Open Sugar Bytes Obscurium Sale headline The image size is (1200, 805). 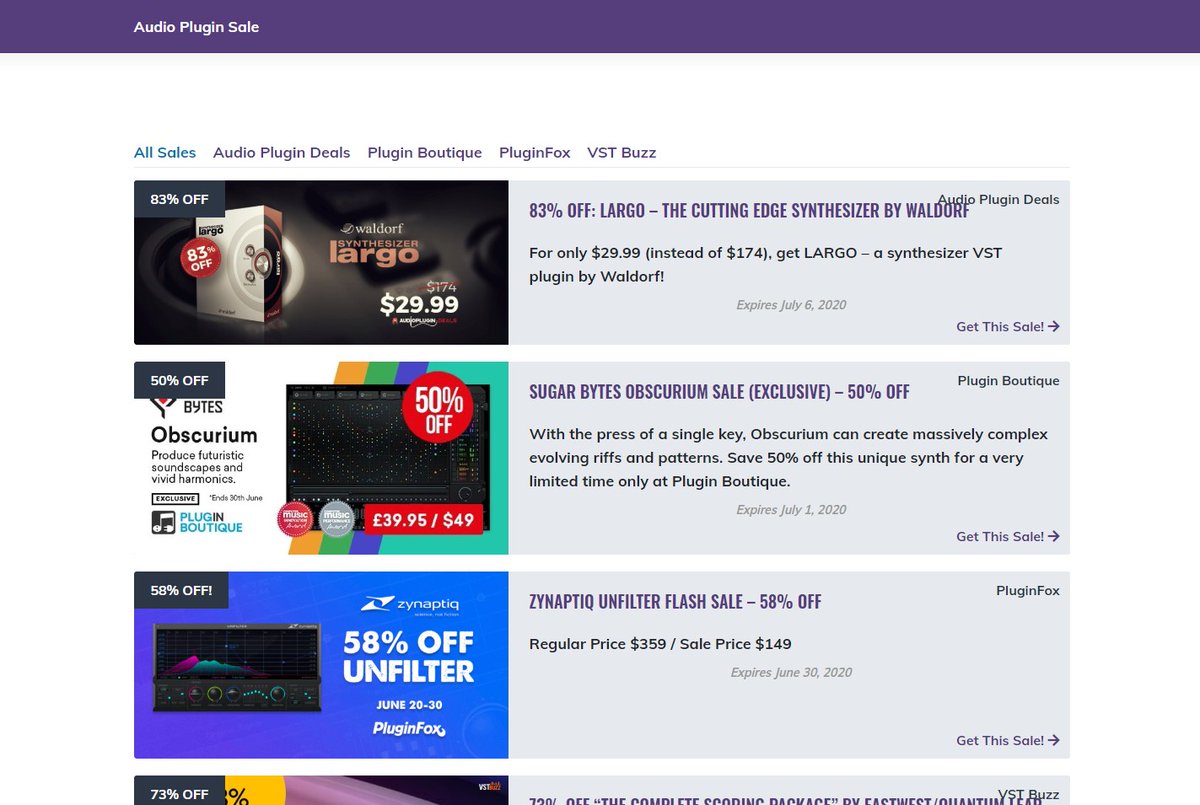pos(719,392)
